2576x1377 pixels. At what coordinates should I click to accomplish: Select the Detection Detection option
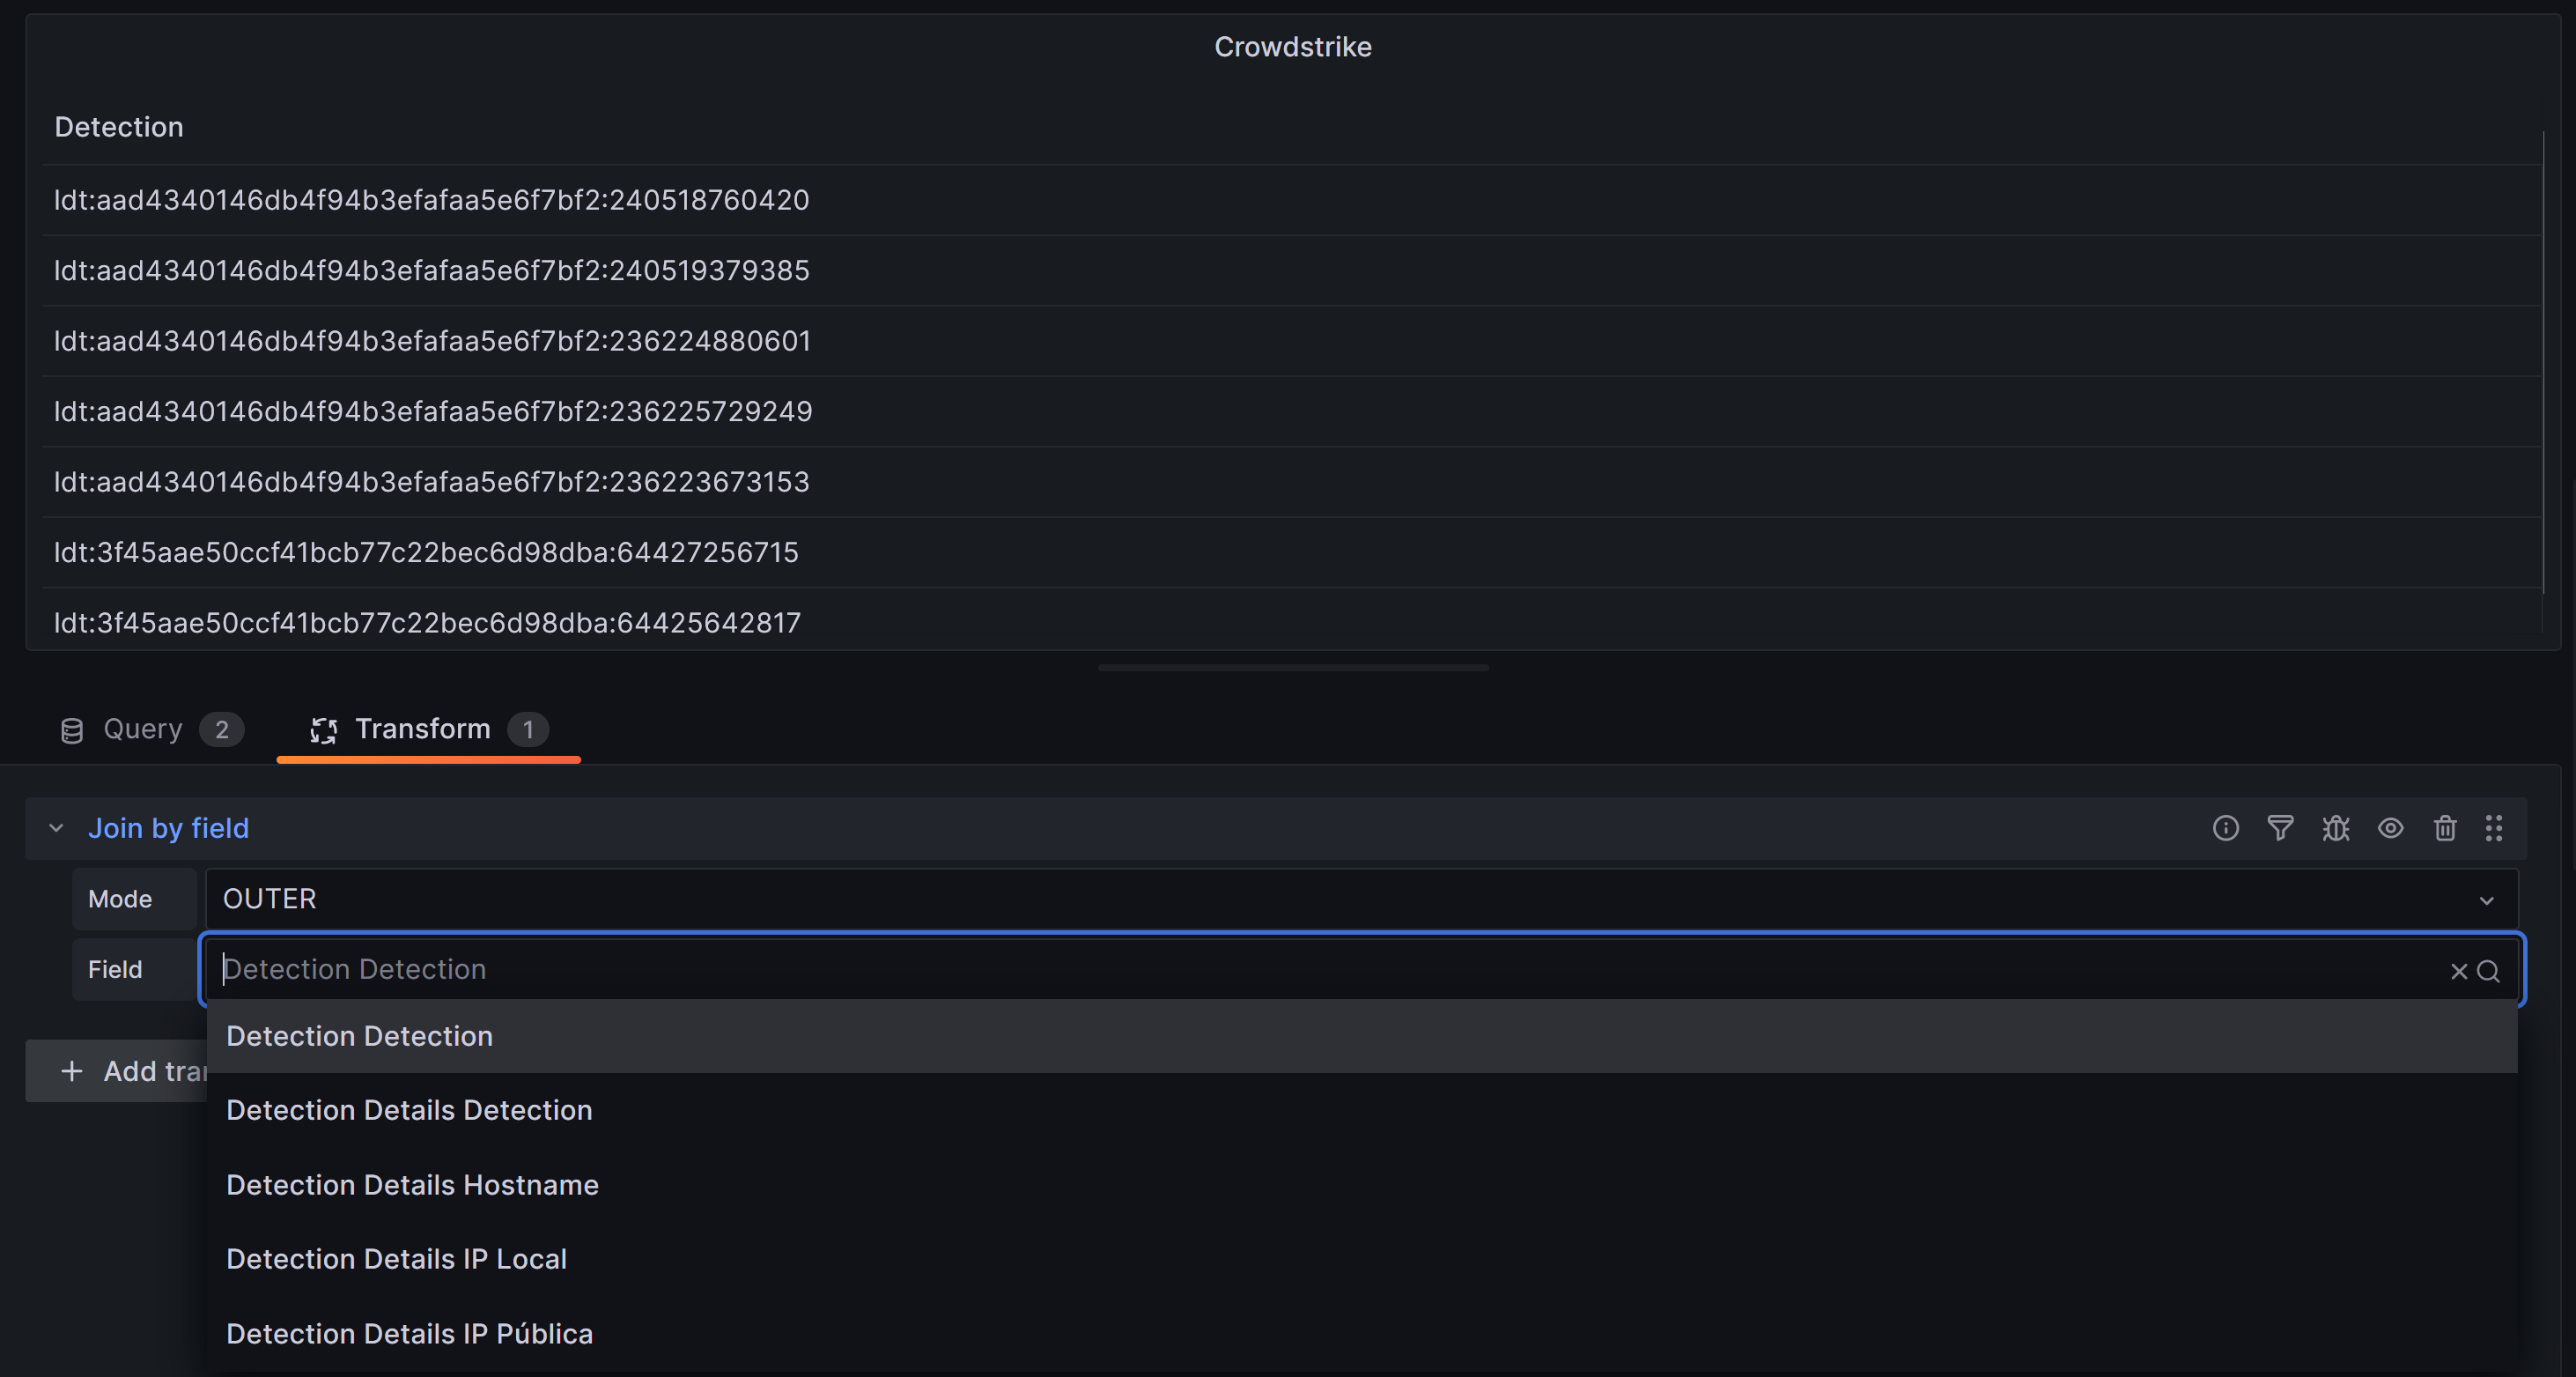click(x=360, y=1036)
